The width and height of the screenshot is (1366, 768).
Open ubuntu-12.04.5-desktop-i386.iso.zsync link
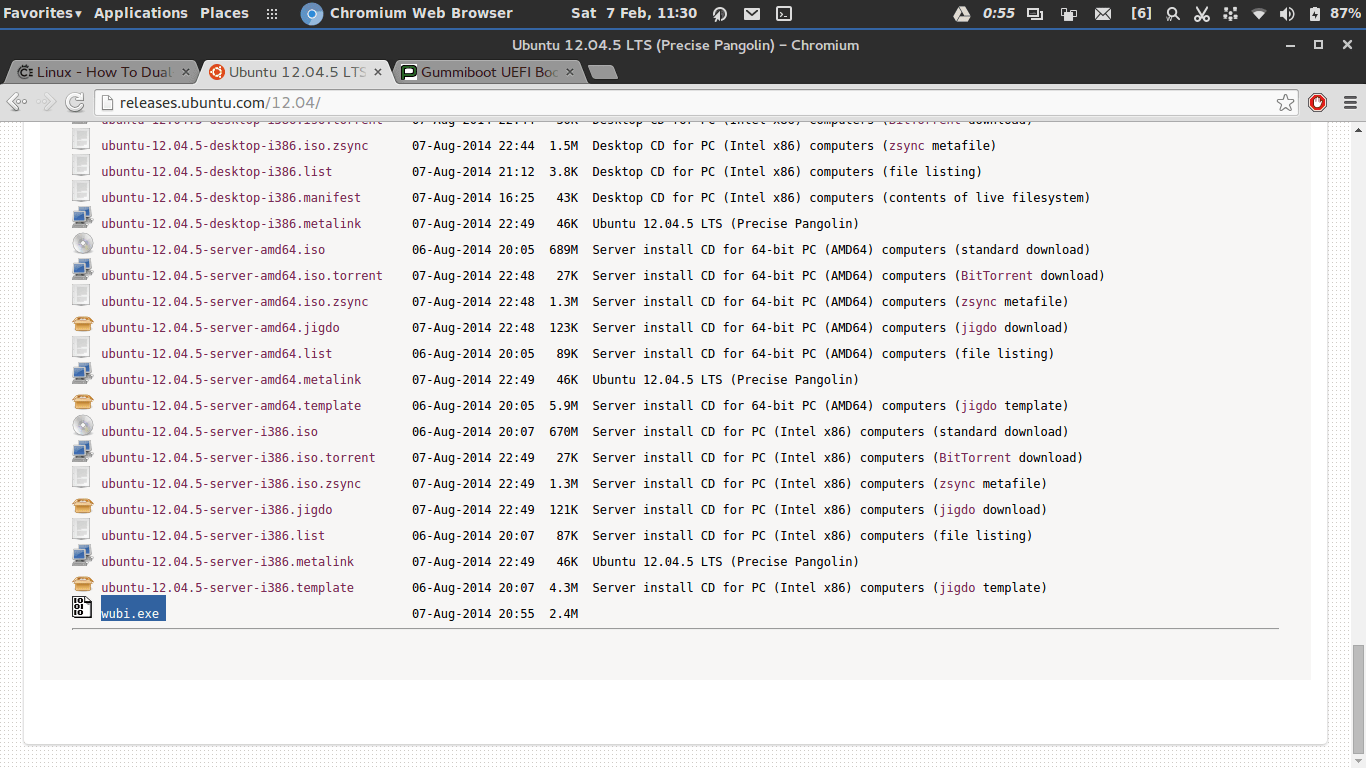coord(235,146)
